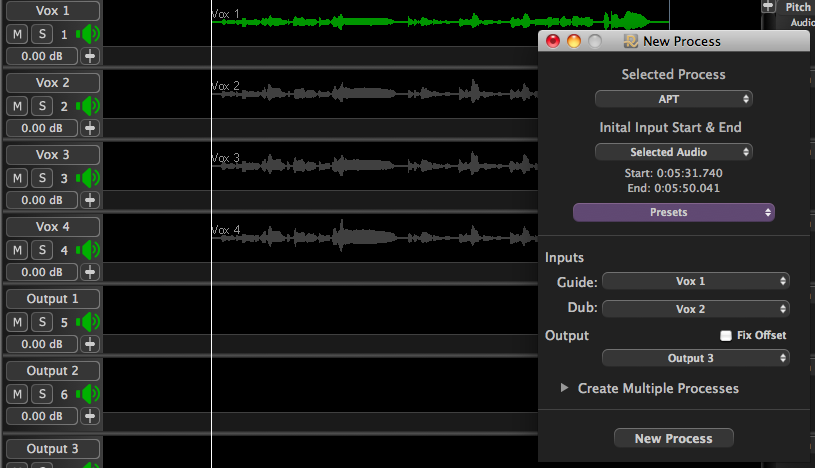
Task: Click the speaker icon on Vox 1 track
Action: (90, 34)
